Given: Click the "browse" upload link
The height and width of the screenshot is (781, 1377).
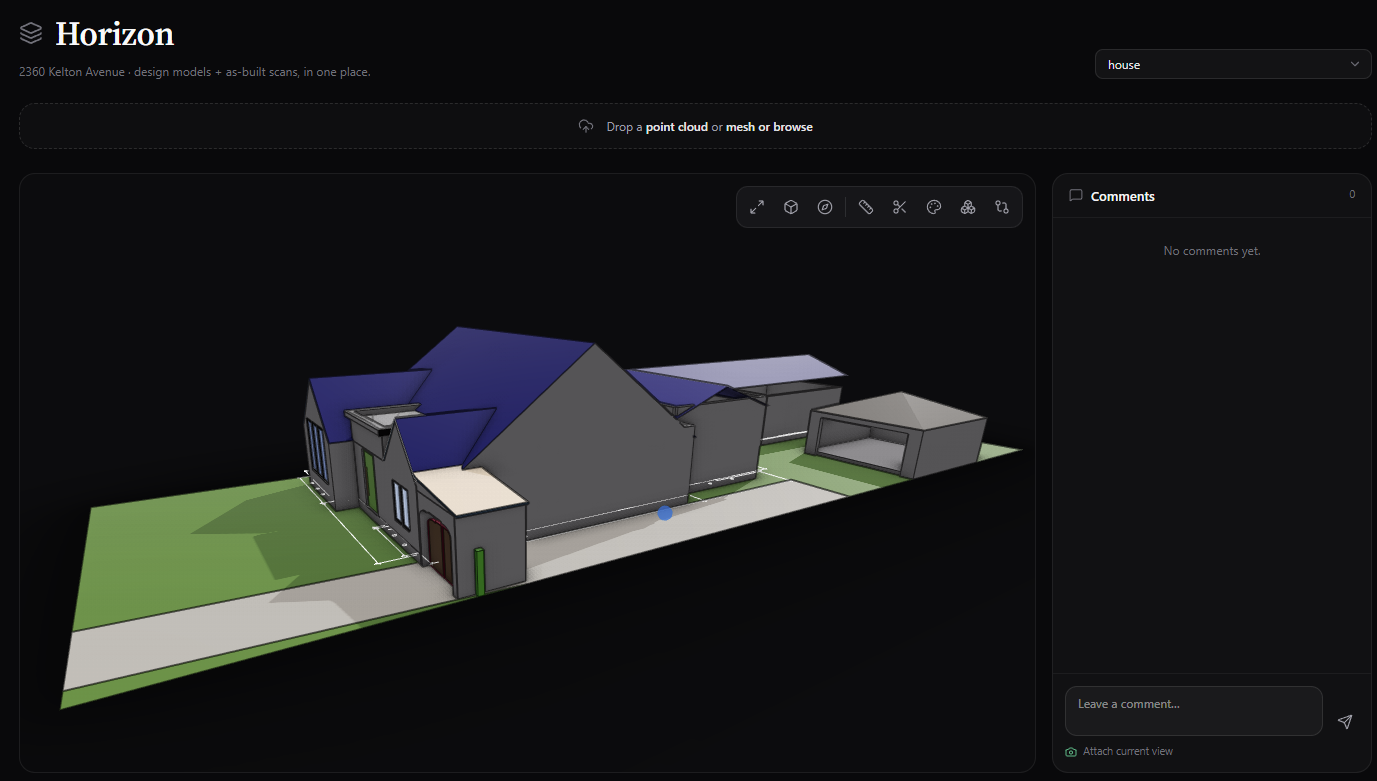Looking at the screenshot, I should [793, 127].
